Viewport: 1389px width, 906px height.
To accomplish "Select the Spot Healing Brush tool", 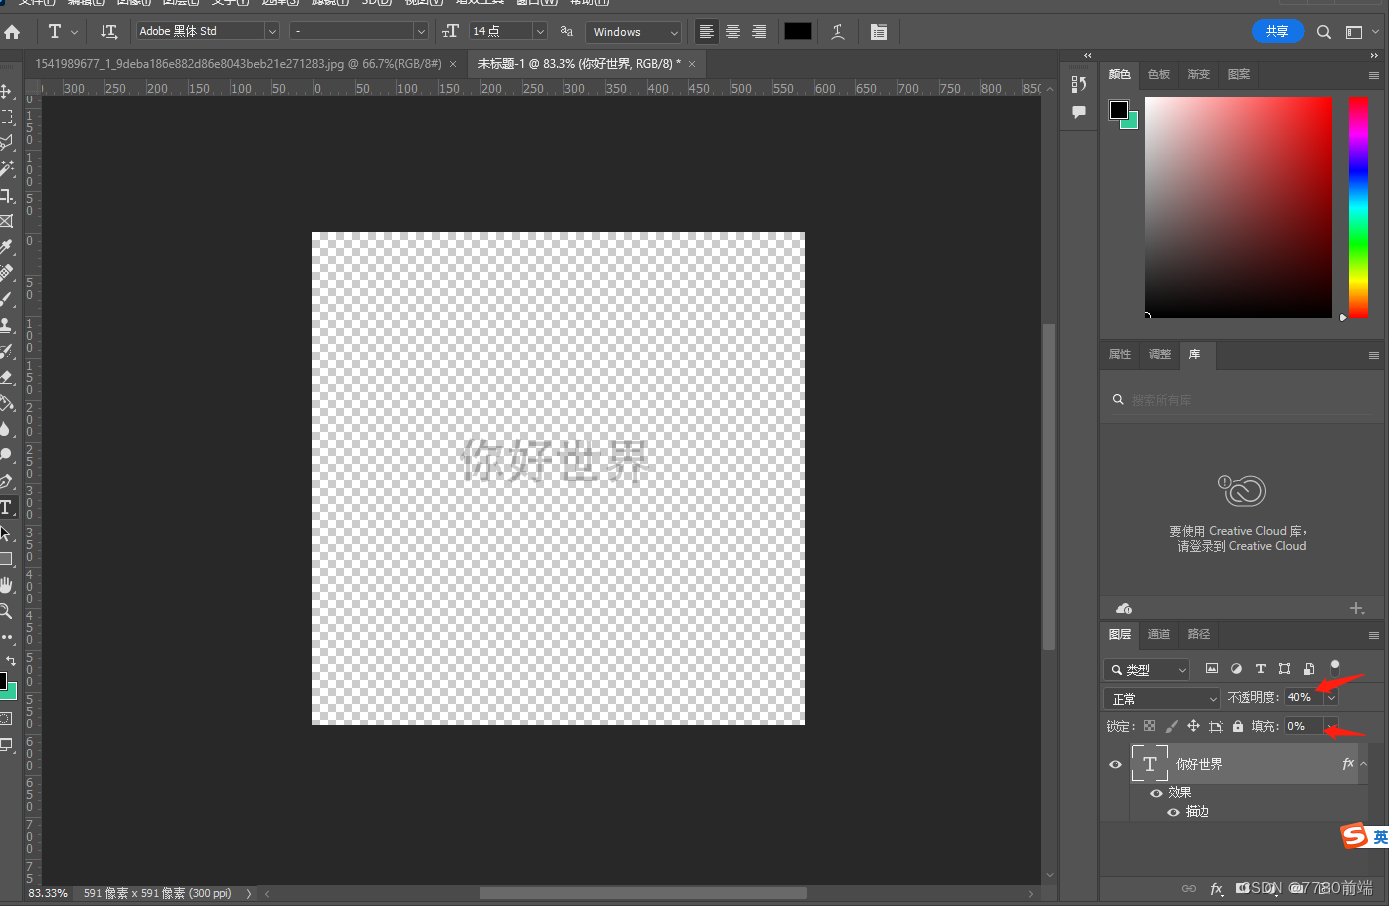I will pos(7,273).
